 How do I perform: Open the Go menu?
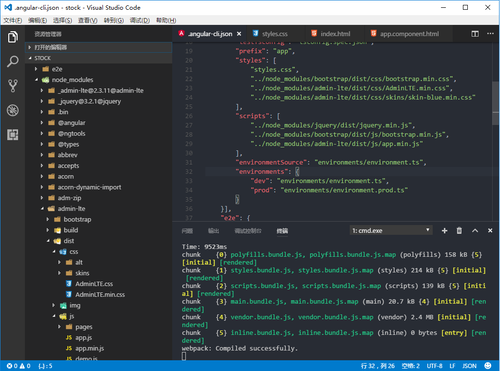tap(114, 21)
